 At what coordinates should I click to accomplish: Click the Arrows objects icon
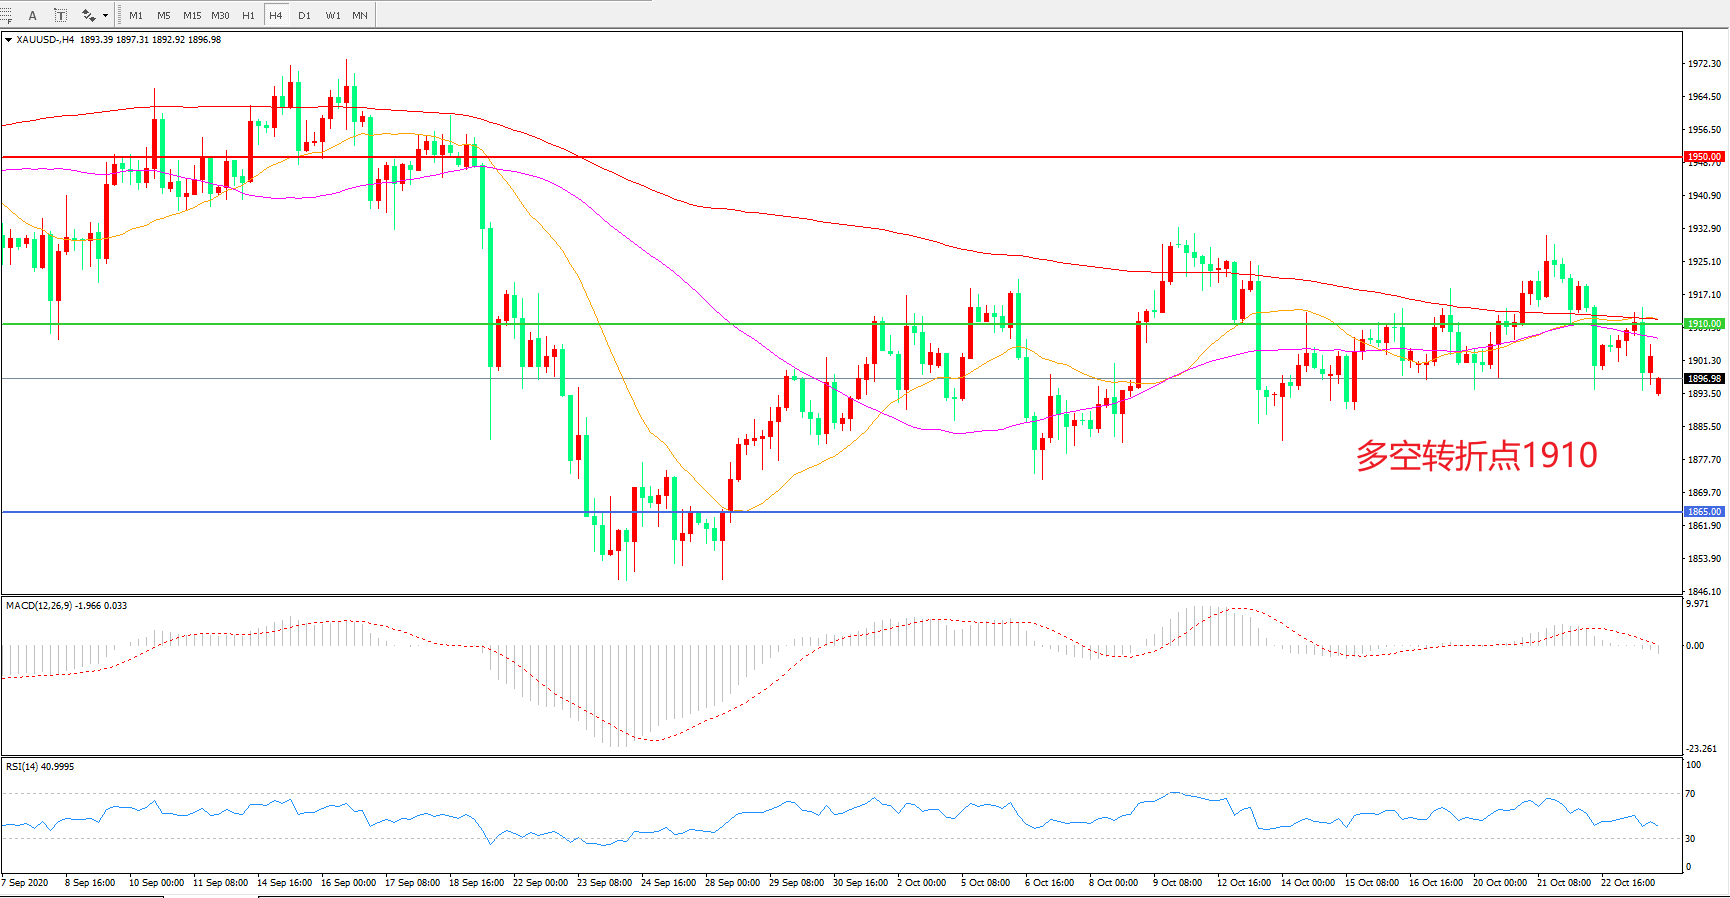point(88,15)
